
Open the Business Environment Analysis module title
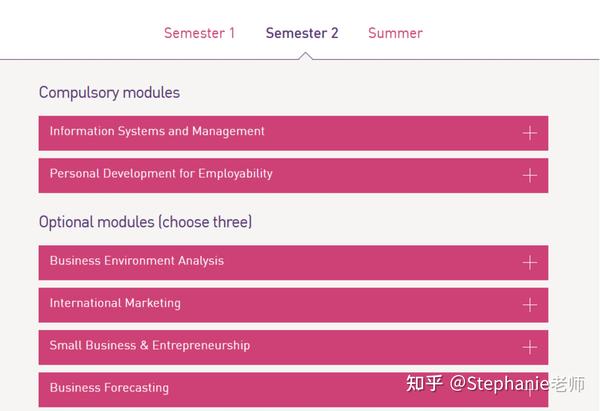click(137, 261)
